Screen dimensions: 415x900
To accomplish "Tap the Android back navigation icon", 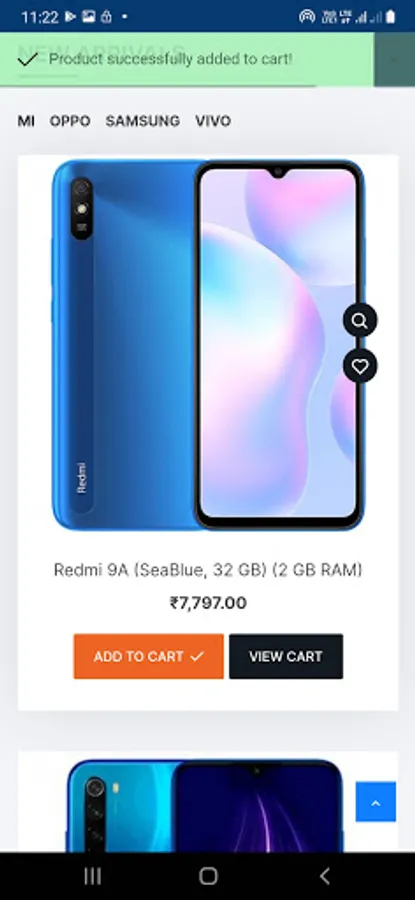I will coord(324,876).
